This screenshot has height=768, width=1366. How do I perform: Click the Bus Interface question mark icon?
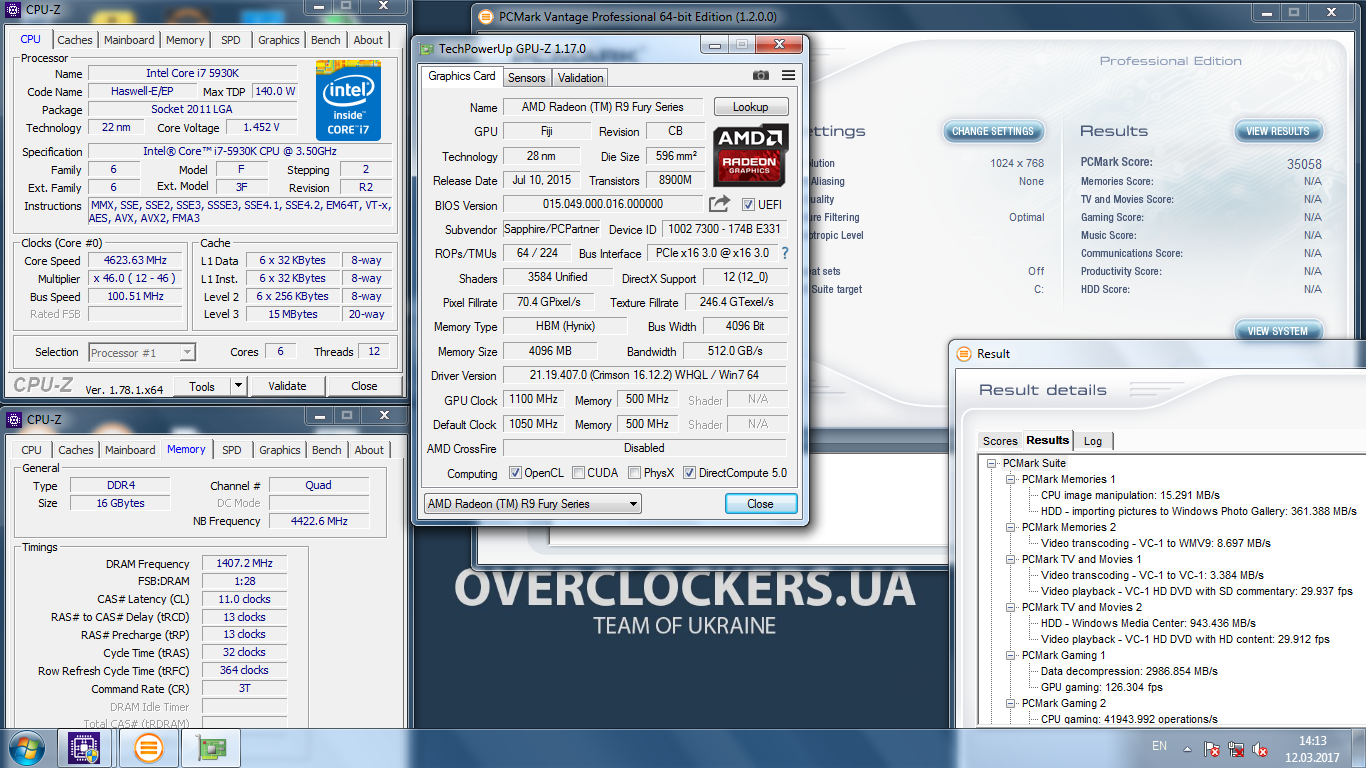click(785, 253)
